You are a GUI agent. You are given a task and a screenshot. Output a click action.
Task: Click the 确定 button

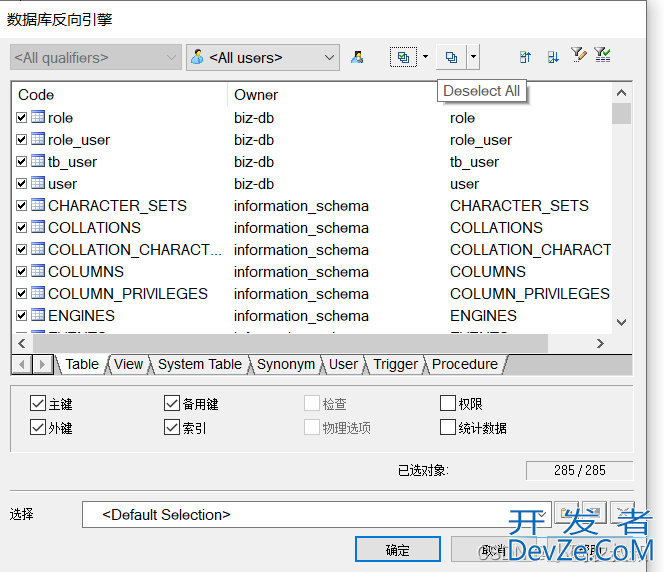[398, 550]
